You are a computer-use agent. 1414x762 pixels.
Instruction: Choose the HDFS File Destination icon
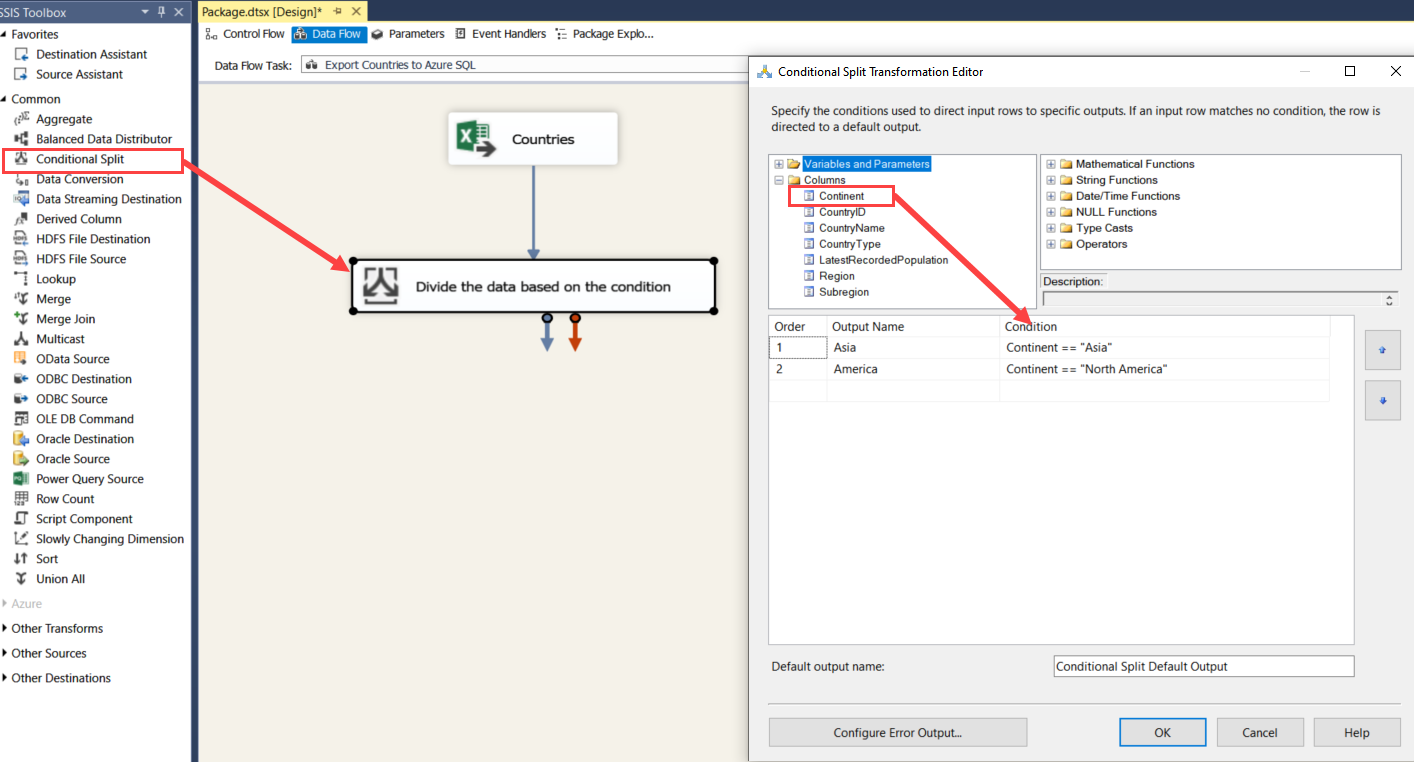(x=21, y=239)
